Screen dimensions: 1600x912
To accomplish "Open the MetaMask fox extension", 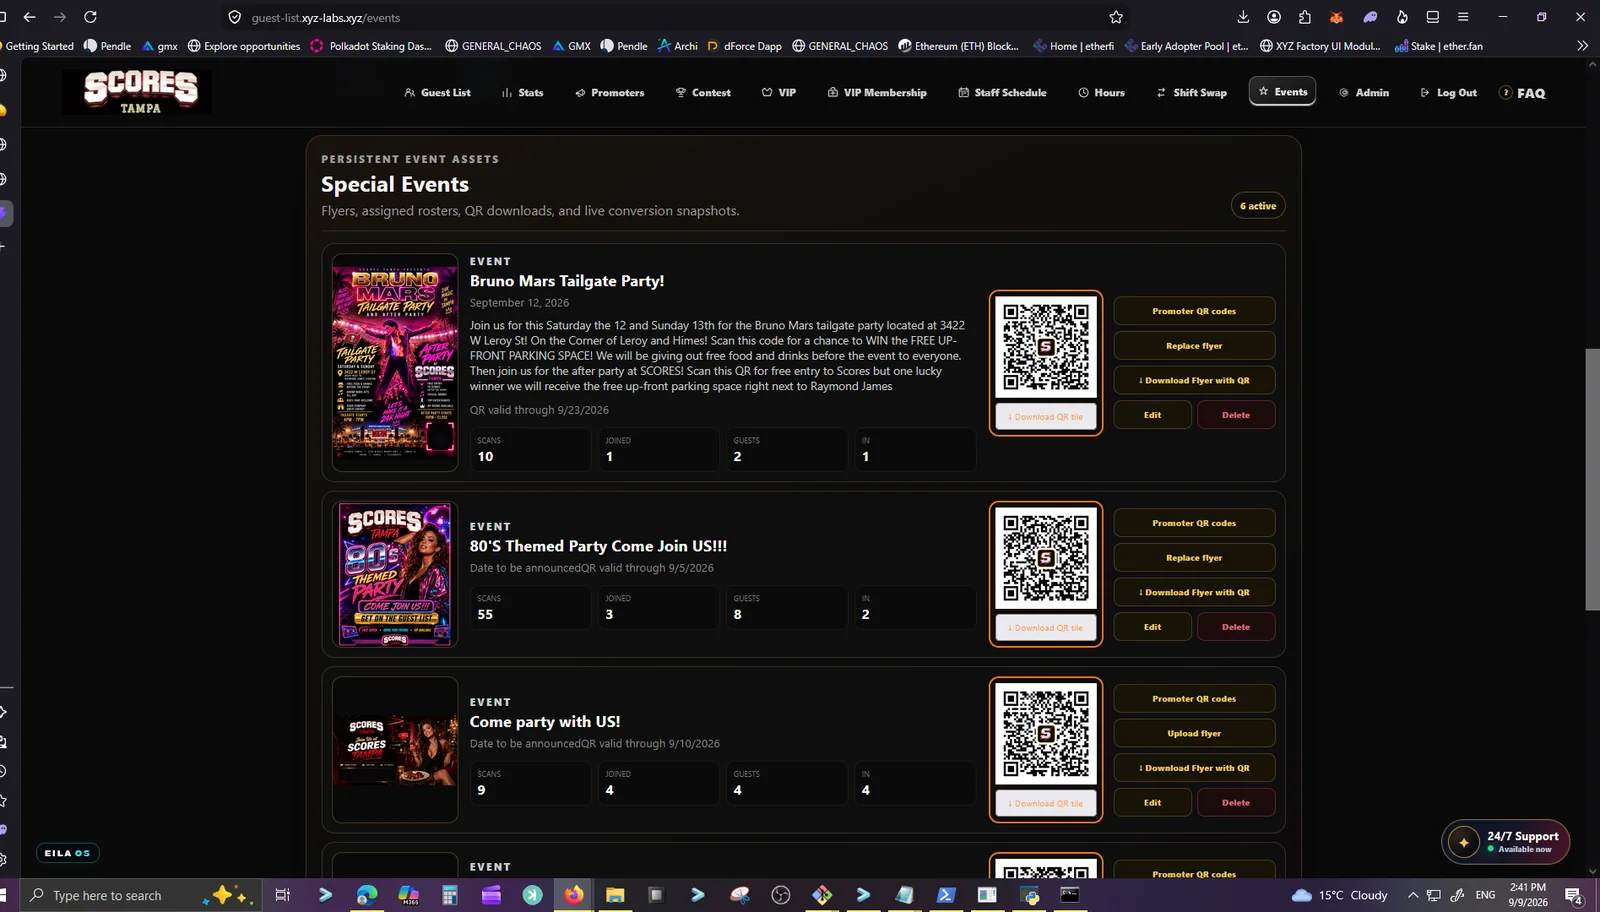I will pyautogui.click(x=1336, y=17).
